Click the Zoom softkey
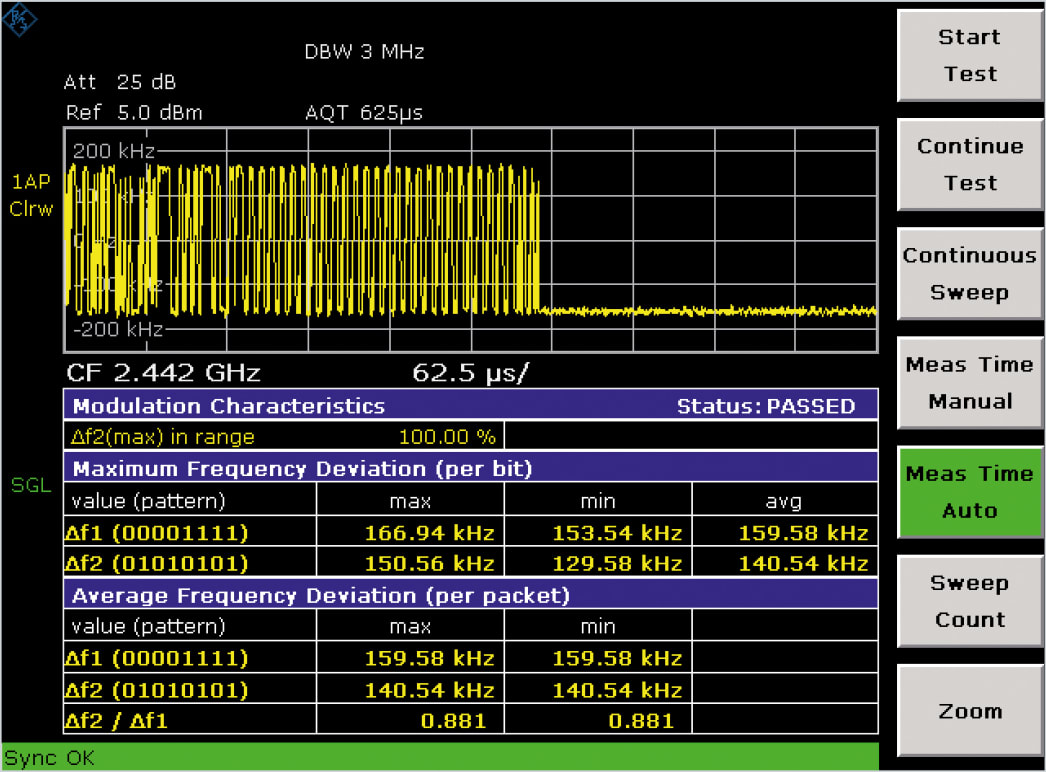Screen dimensions: 1046x772 970,711
